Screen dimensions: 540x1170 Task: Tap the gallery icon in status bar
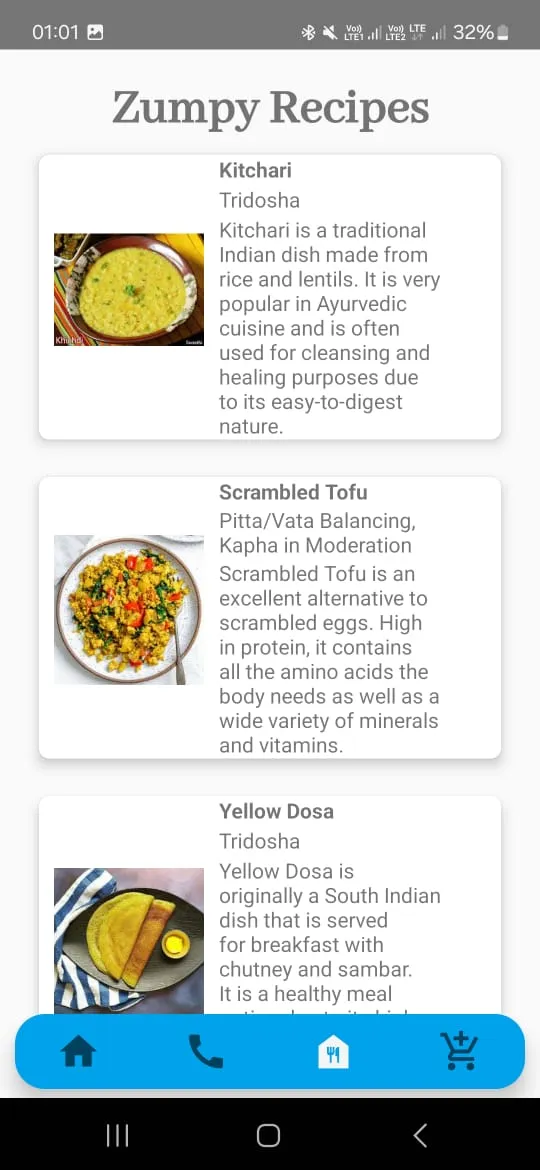[95, 32]
